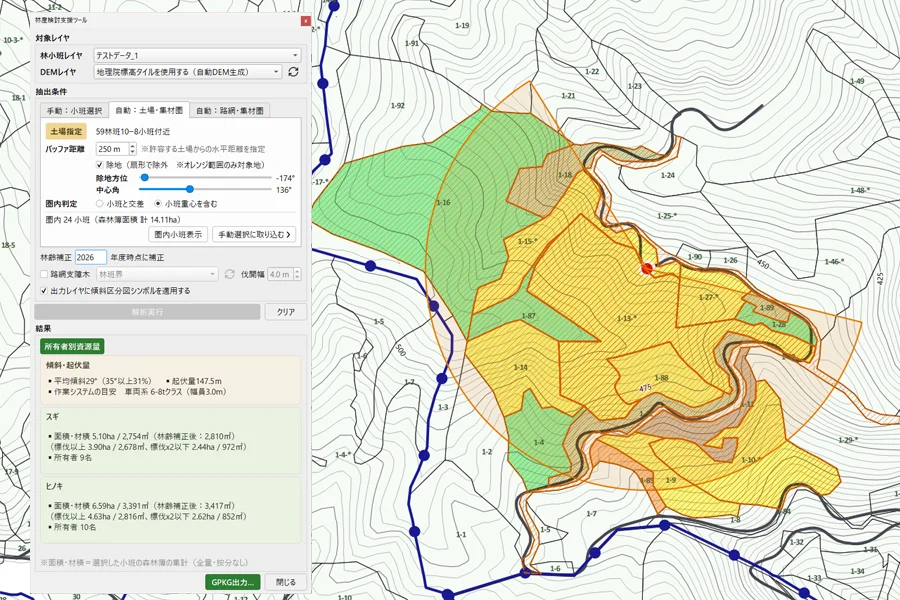Viewport: 900px width, 600px height.
Task: Click the バッファ距離 spinner arrows
Action: tap(133, 149)
